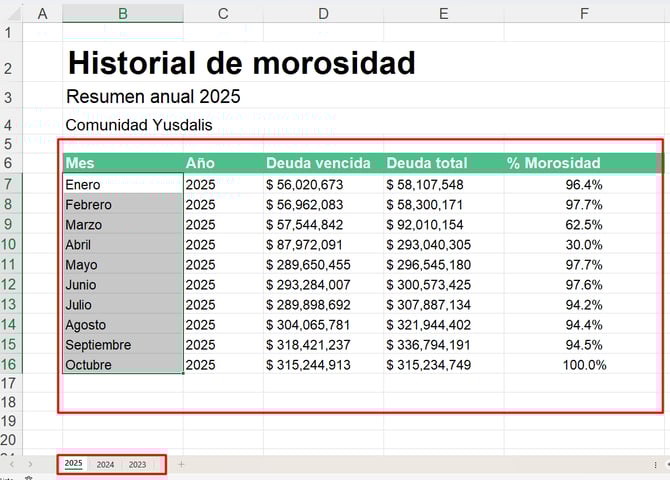The image size is (670, 480).
Task: Switch to the 2024 sheet tab
Action: 105,464
